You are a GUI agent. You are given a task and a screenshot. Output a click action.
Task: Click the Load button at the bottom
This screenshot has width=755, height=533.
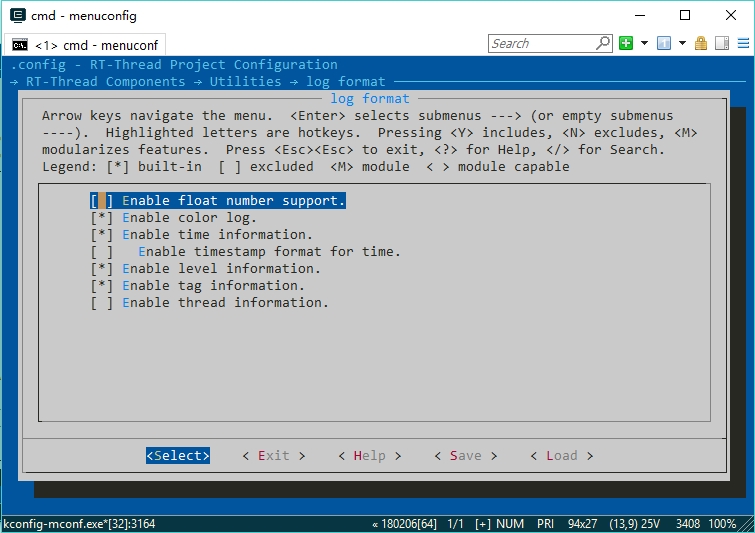click(561, 456)
